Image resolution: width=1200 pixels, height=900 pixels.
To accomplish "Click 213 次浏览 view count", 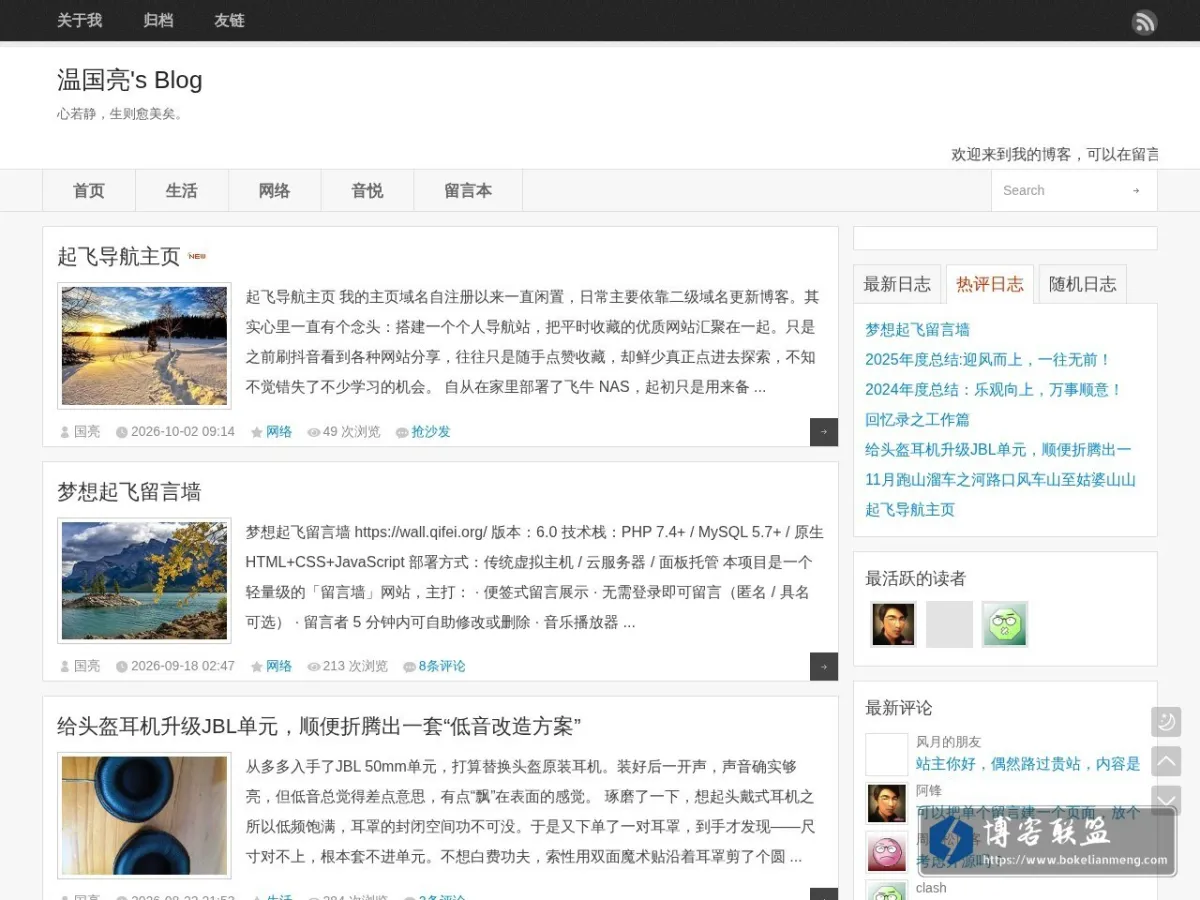I will click(x=355, y=666).
